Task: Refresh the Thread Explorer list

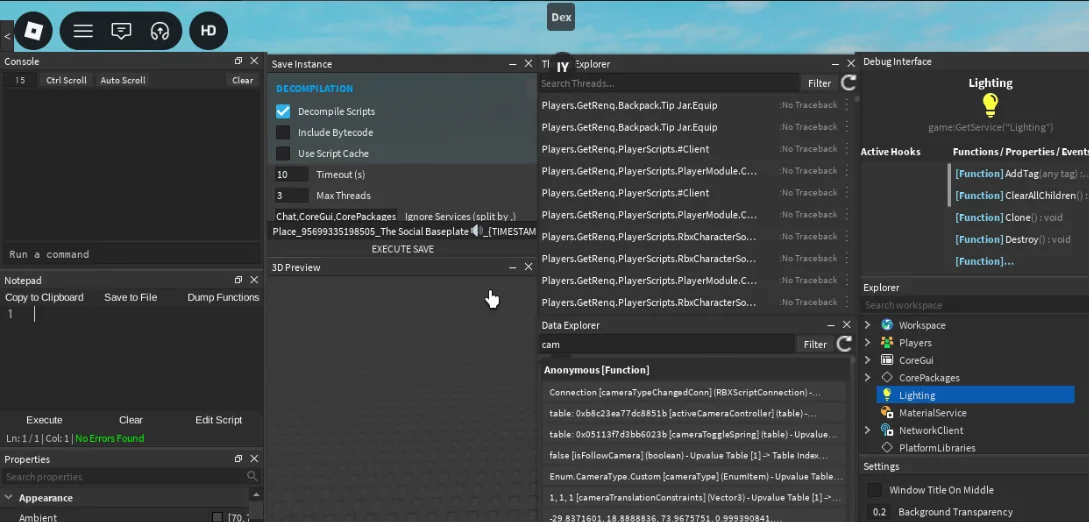Action: [848, 83]
